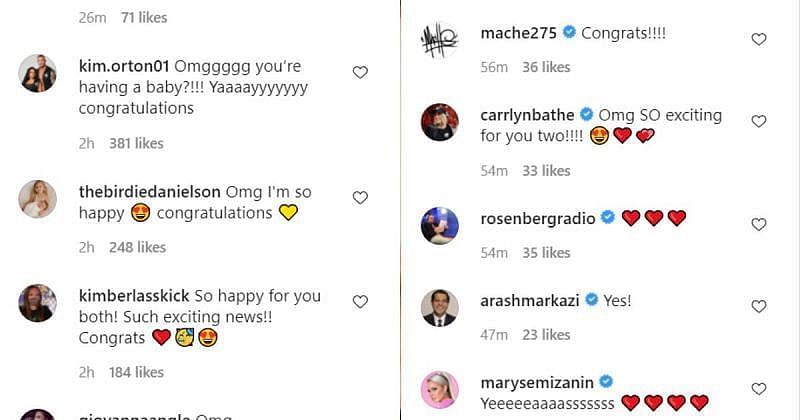Screen dimensions: 800x420
Task: Open the marysemizanin username link
Action: click(x=535, y=381)
